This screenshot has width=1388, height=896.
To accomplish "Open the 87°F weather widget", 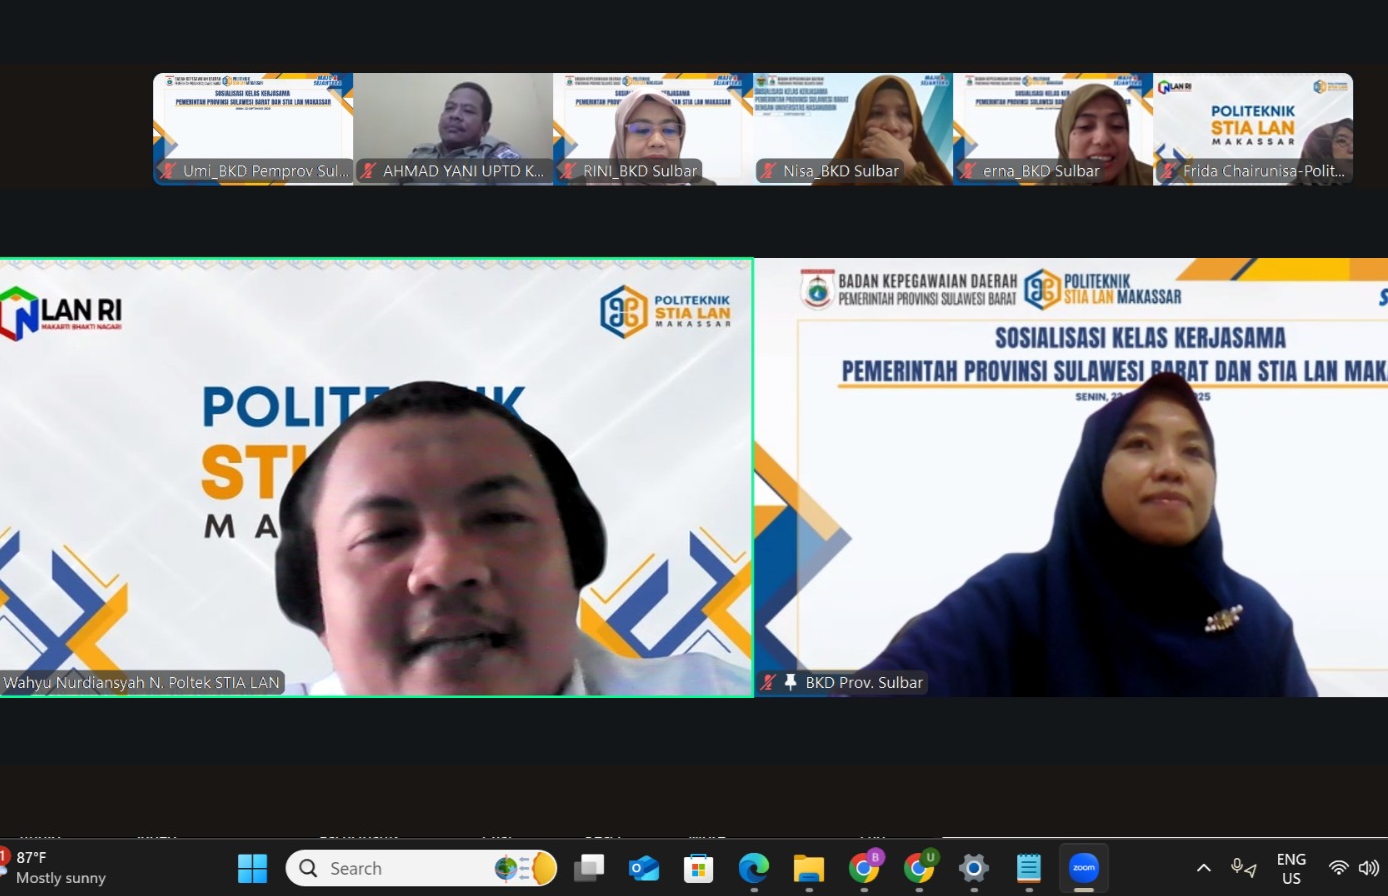I will click(55, 867).
